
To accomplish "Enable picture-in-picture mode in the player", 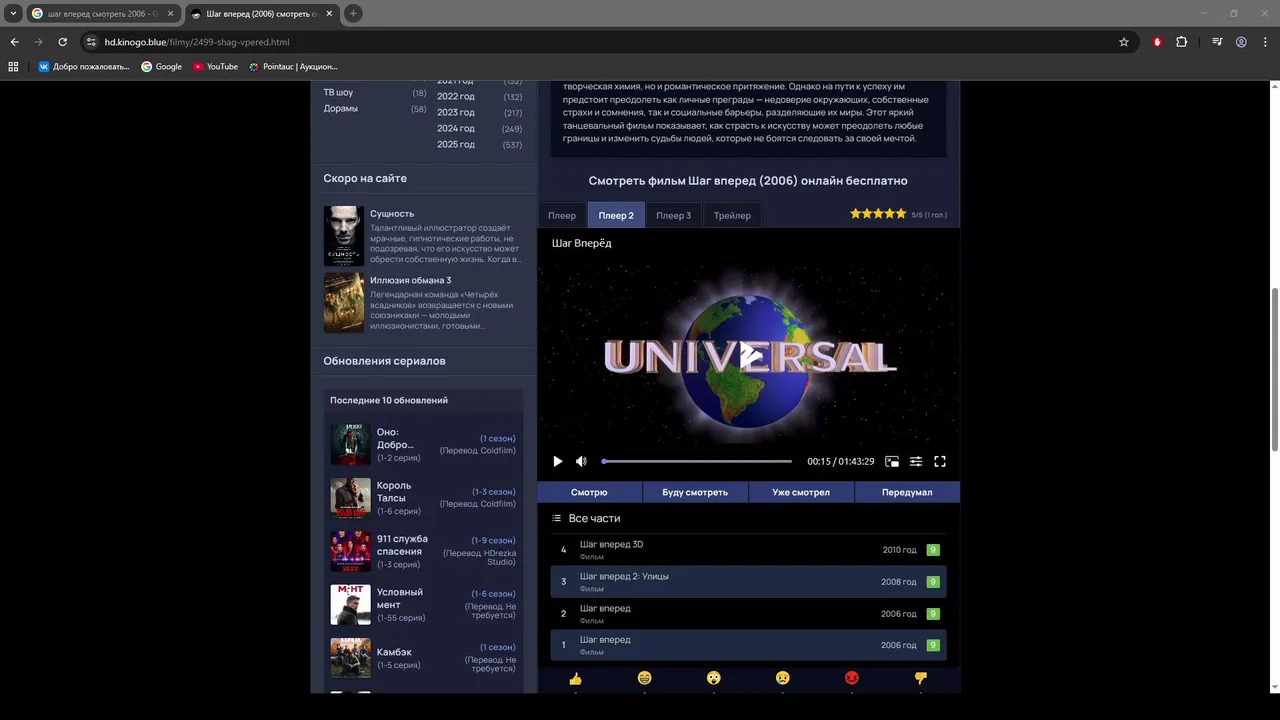I will pos(892,461).
